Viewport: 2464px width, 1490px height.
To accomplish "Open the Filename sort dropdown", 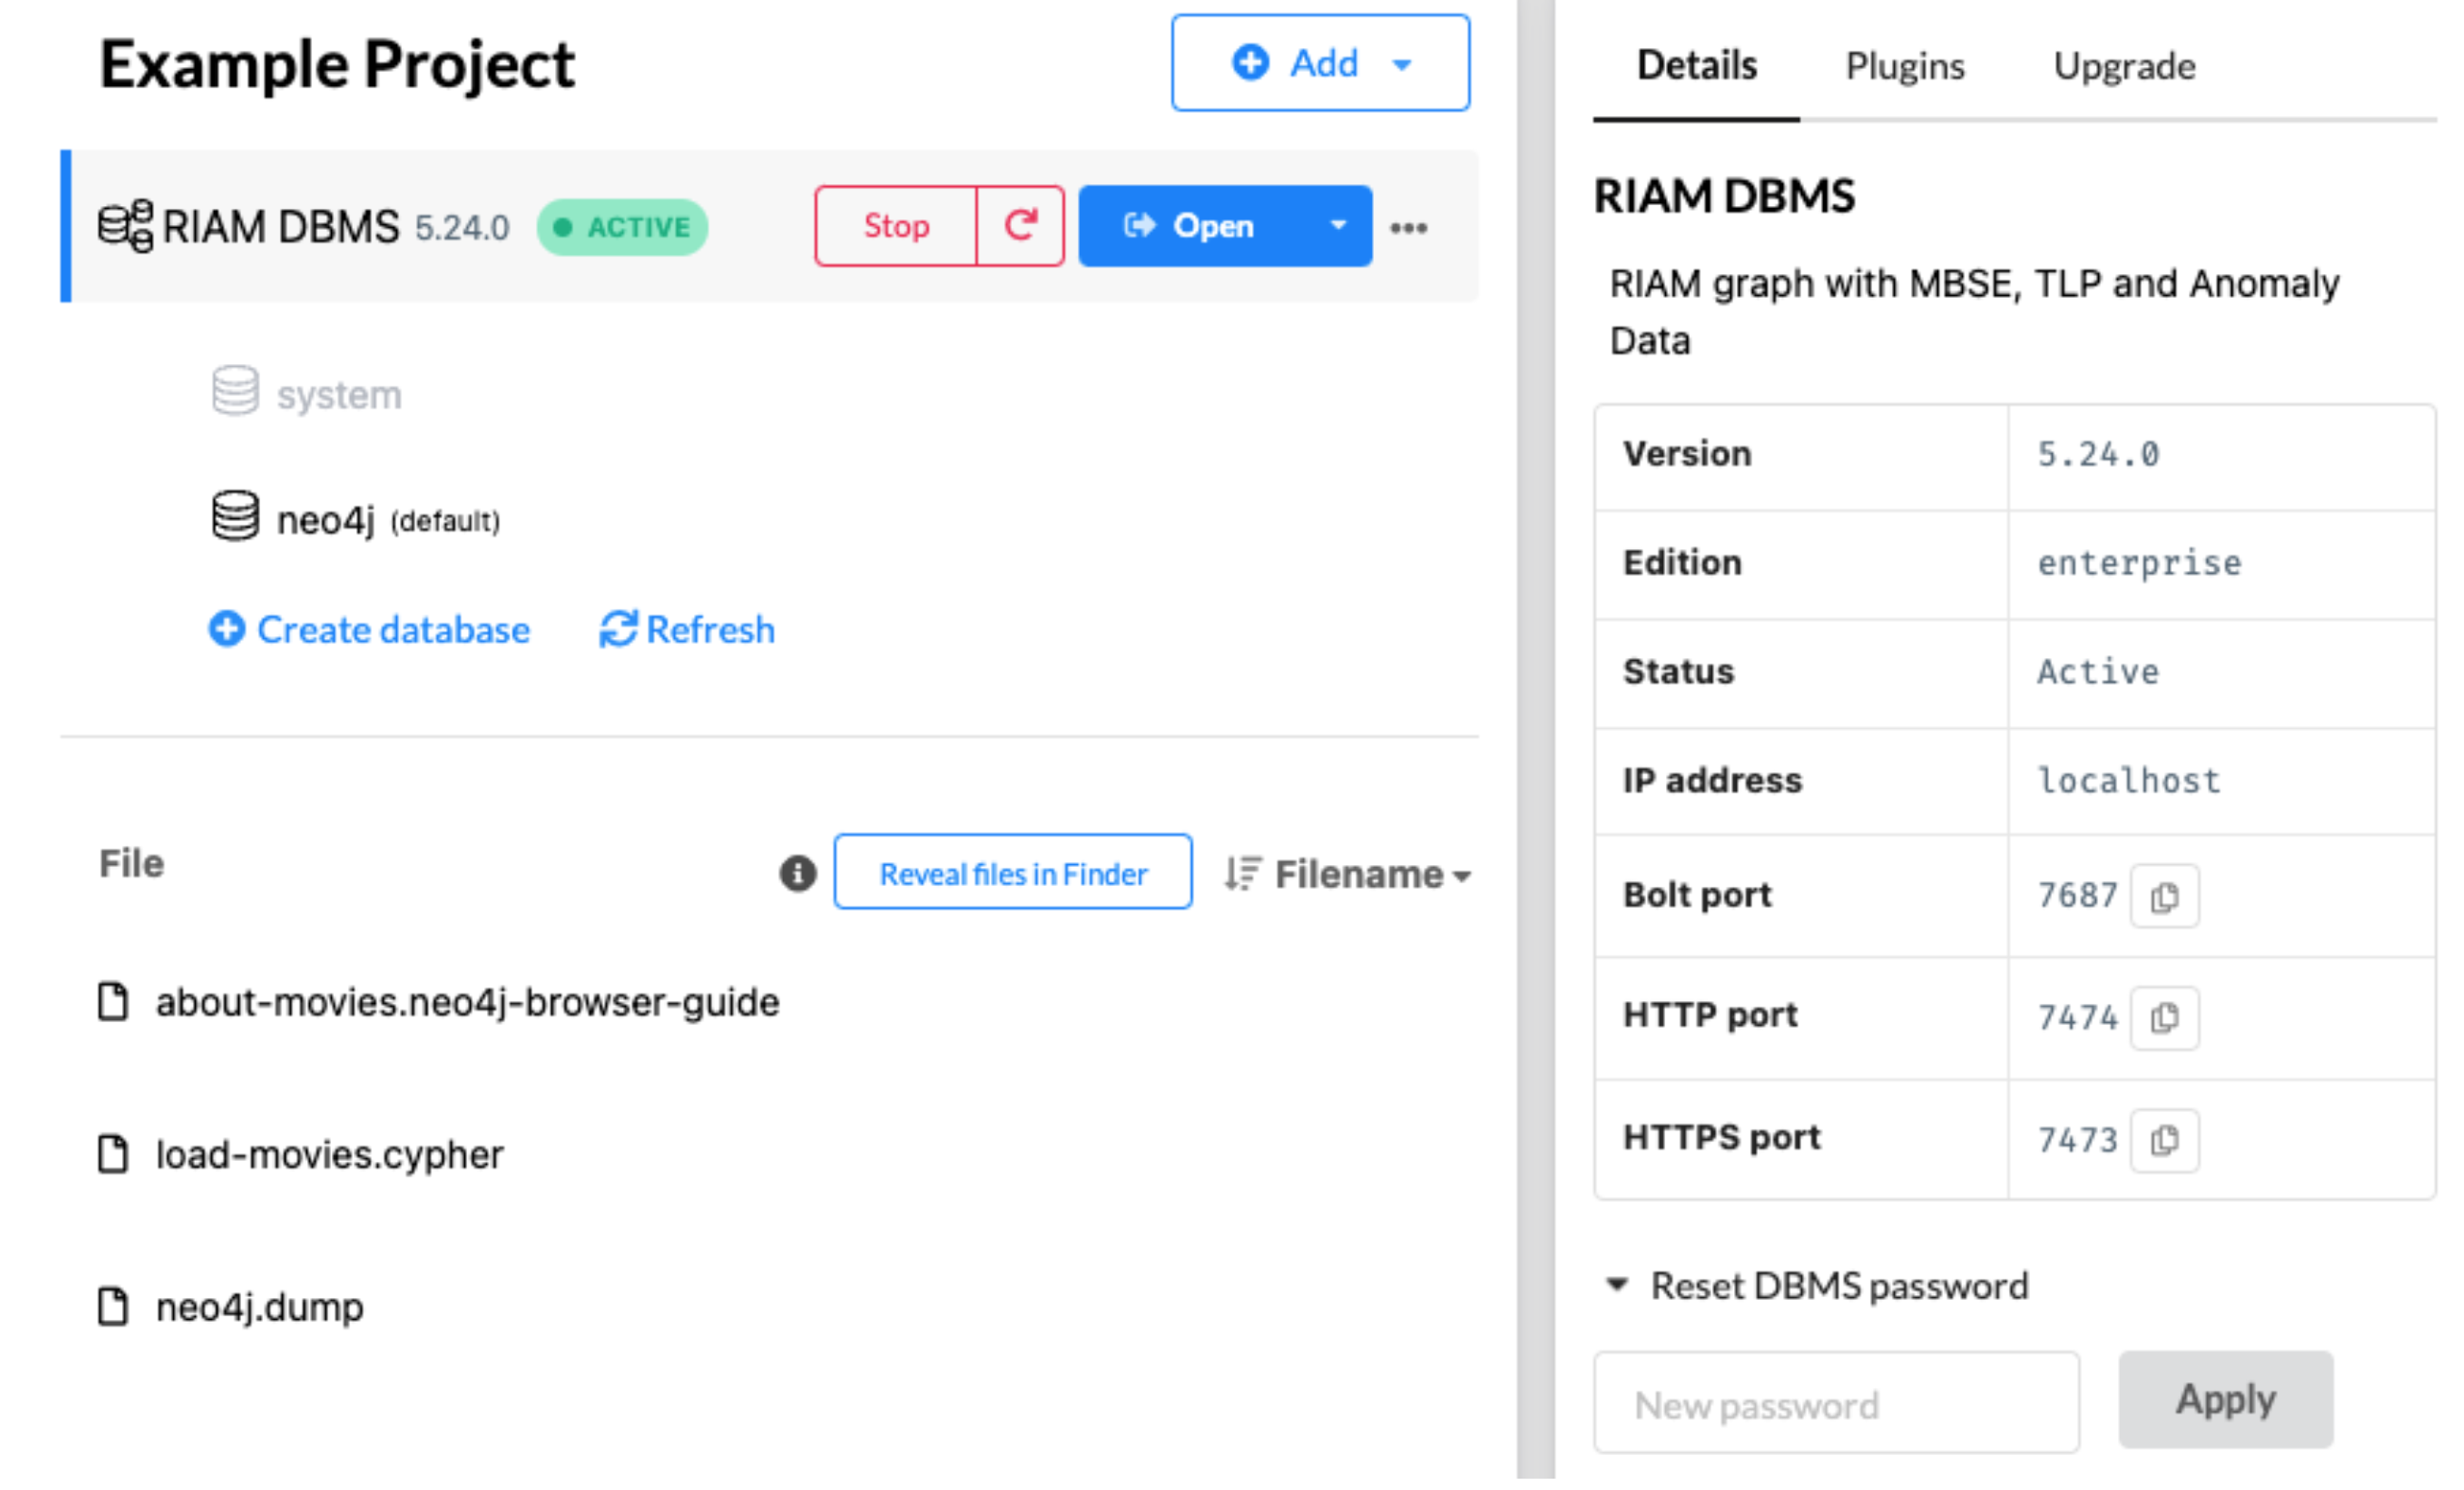I will [1348, 874].
